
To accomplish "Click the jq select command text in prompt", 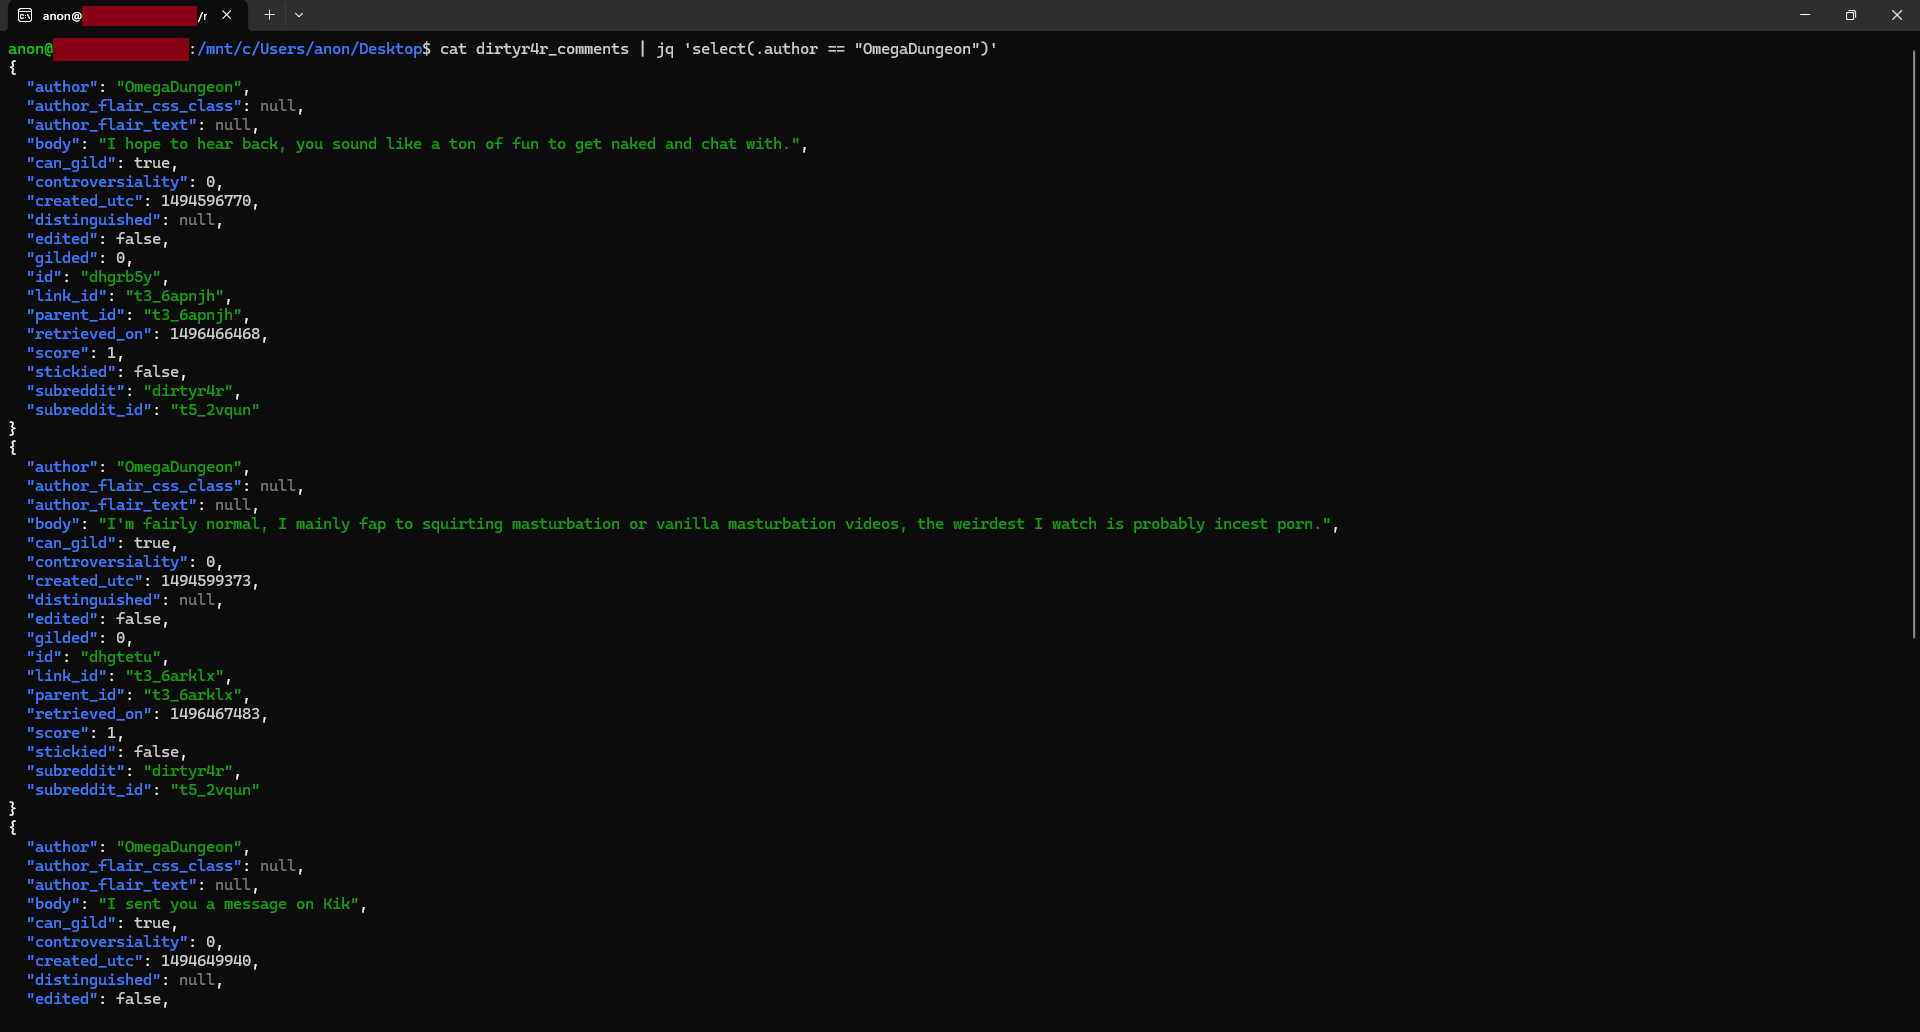I will click(x=827, y=49).
